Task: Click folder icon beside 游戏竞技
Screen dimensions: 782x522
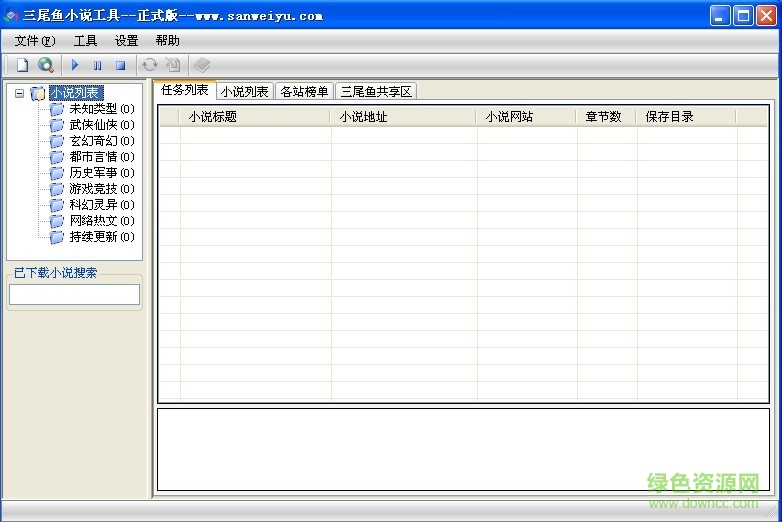Action: pyautogui.click(x=57, y=189)
